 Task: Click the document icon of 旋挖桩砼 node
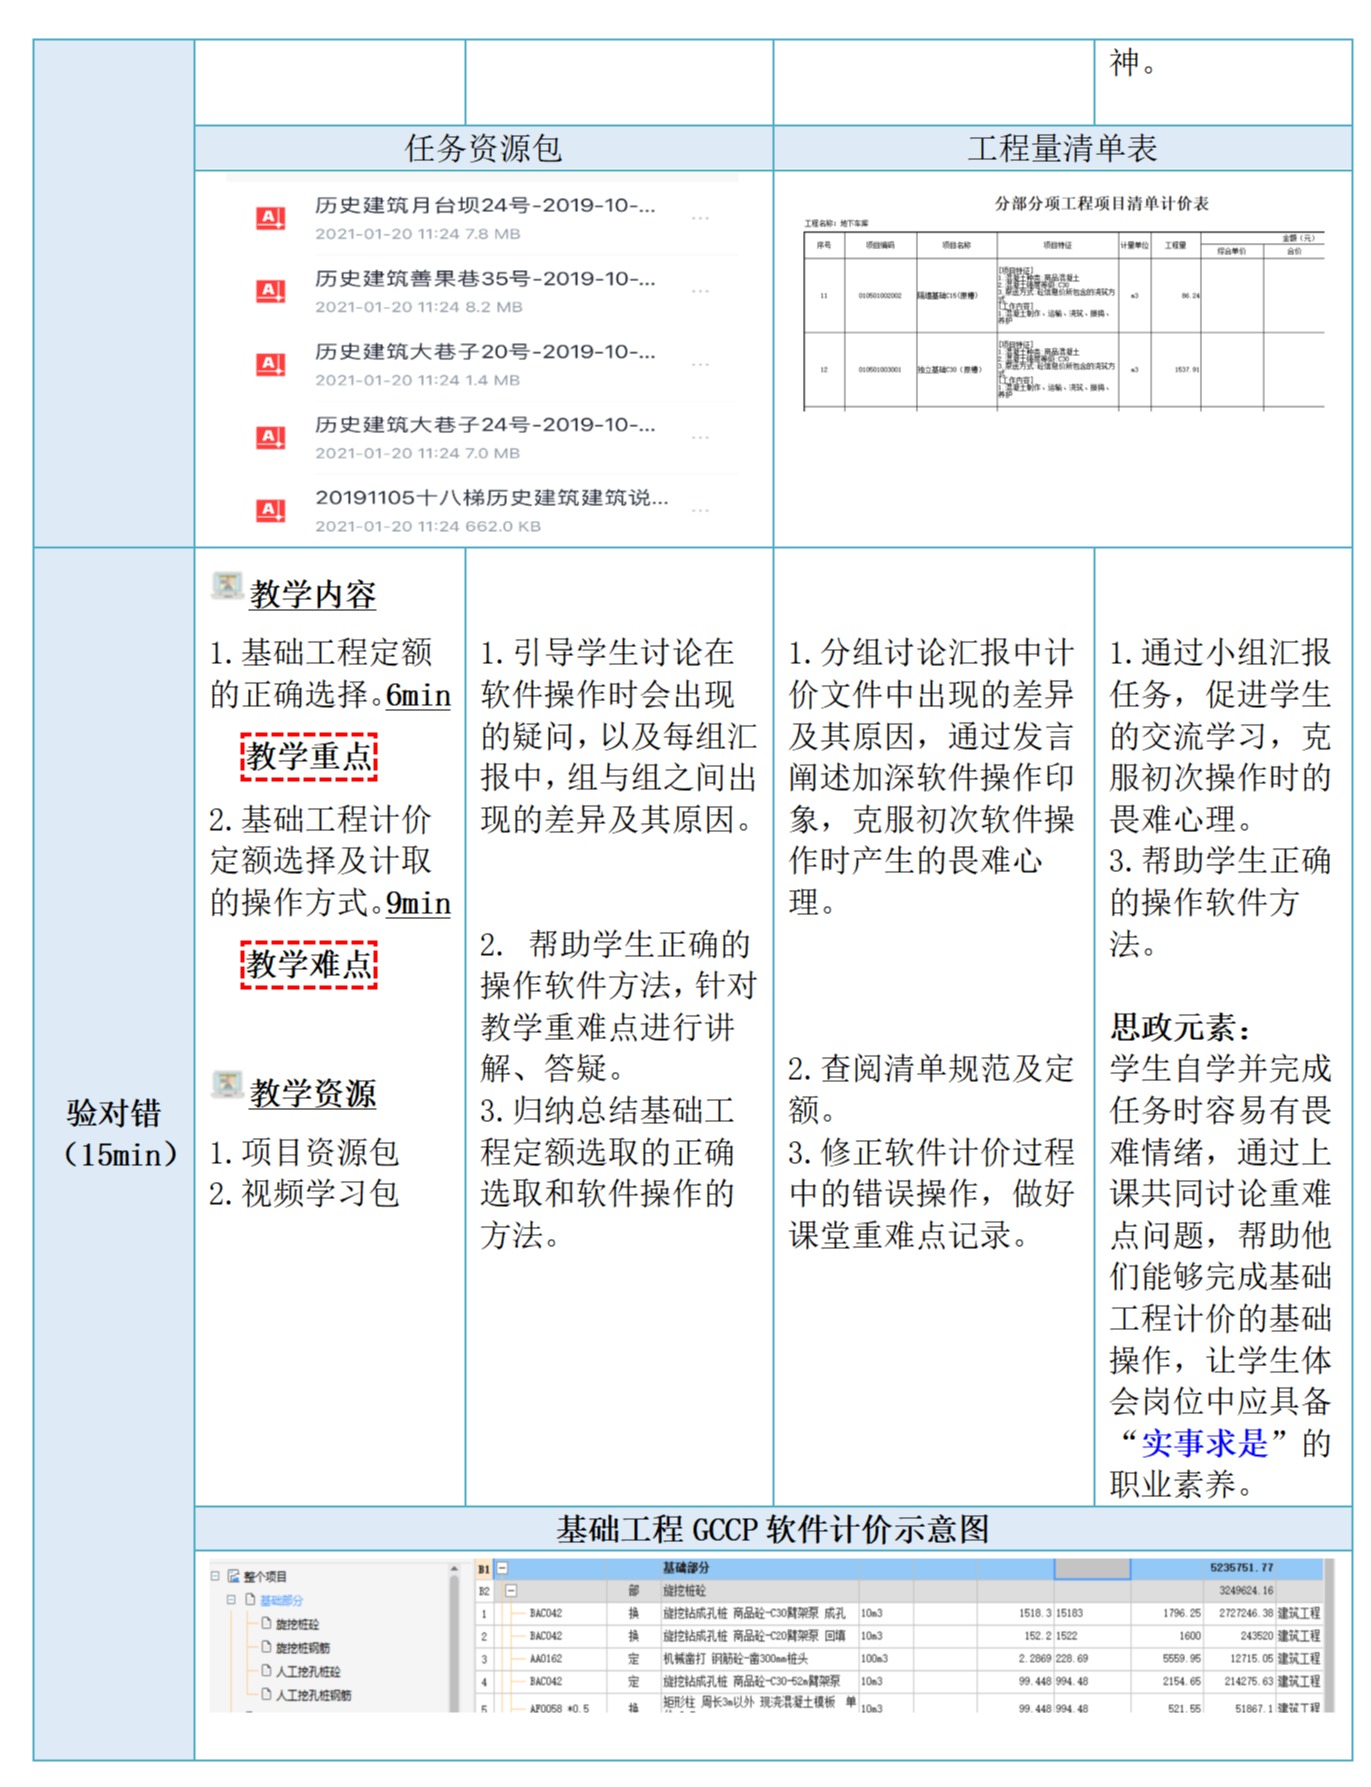click(x=266, y=1623)
